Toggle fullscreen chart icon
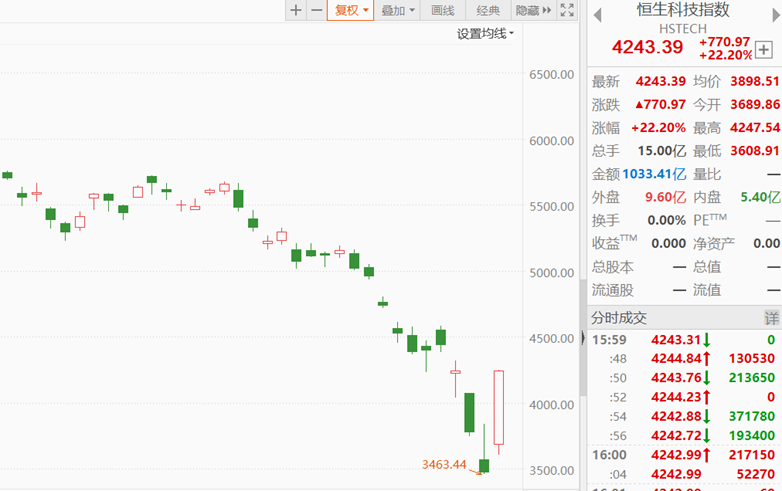782x491 pixels. (x=567, y=10)
